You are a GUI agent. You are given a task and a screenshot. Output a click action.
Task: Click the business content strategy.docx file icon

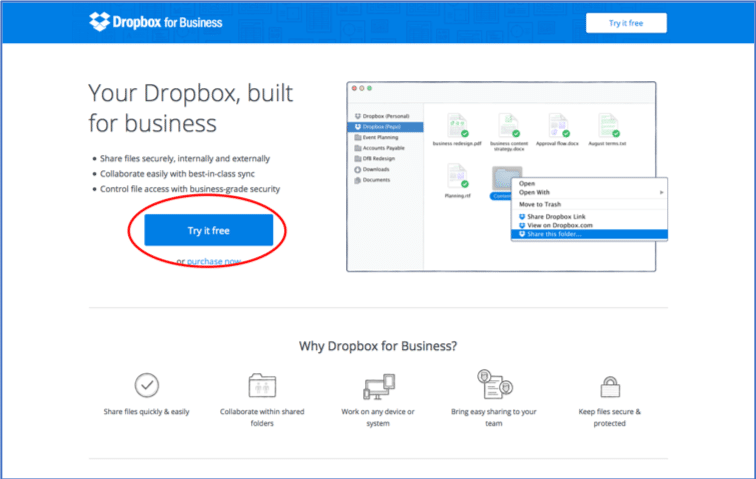point(508,125)
